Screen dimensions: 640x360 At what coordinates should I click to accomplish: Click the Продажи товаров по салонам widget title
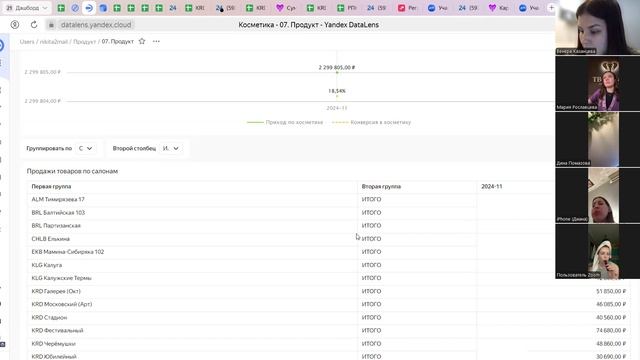tap(72, 171)
